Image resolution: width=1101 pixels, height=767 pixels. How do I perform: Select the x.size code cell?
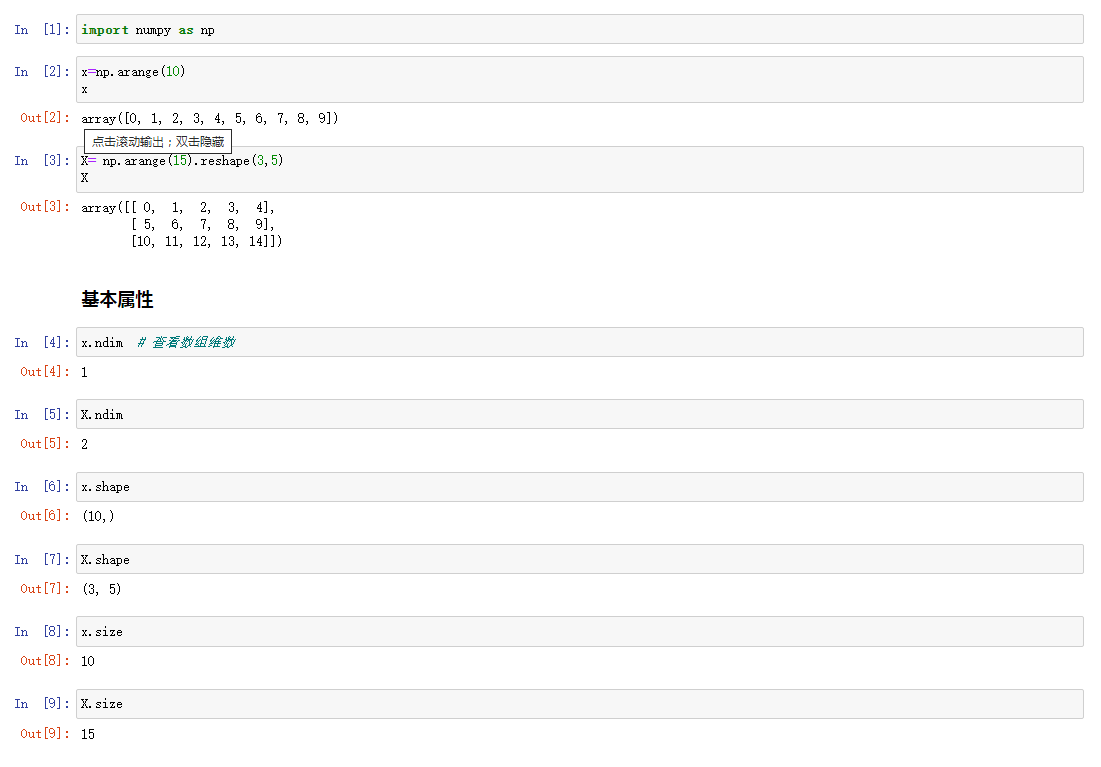tap(579, 631)
